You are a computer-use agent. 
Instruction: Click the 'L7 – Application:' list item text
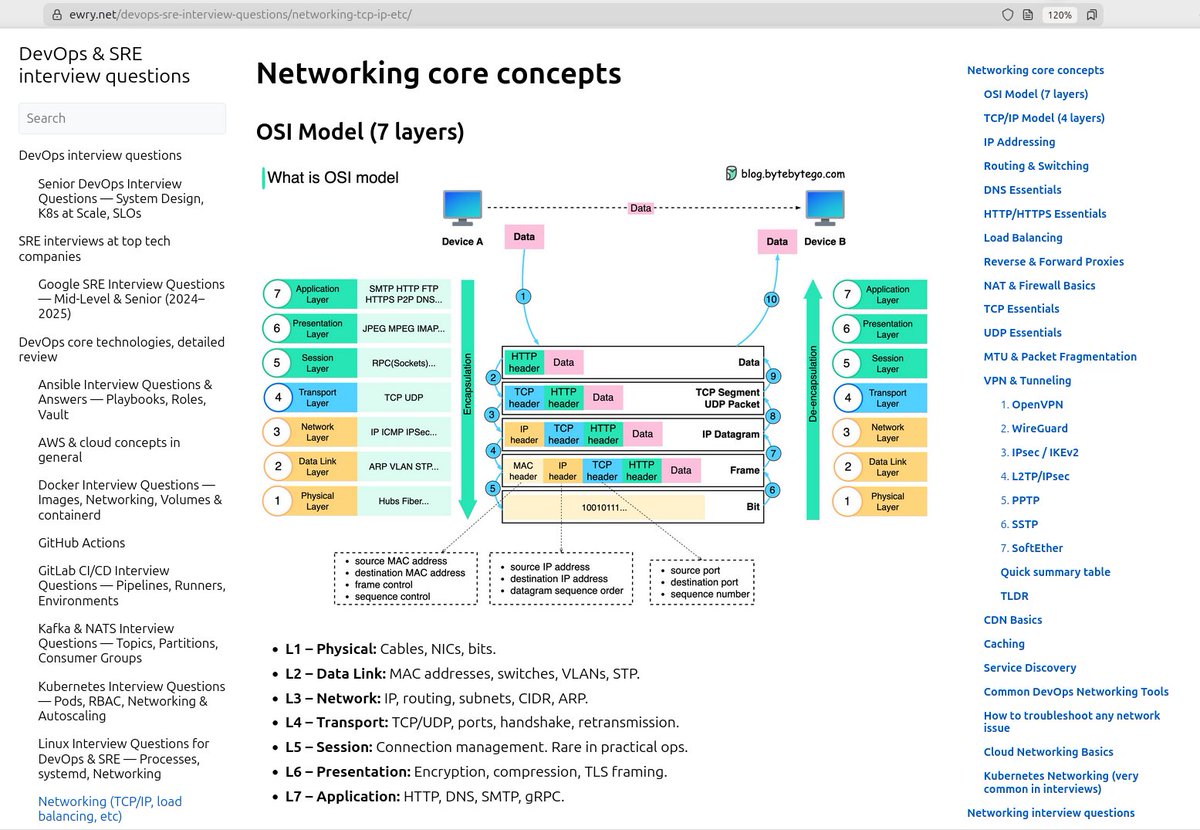pos(426,796)
